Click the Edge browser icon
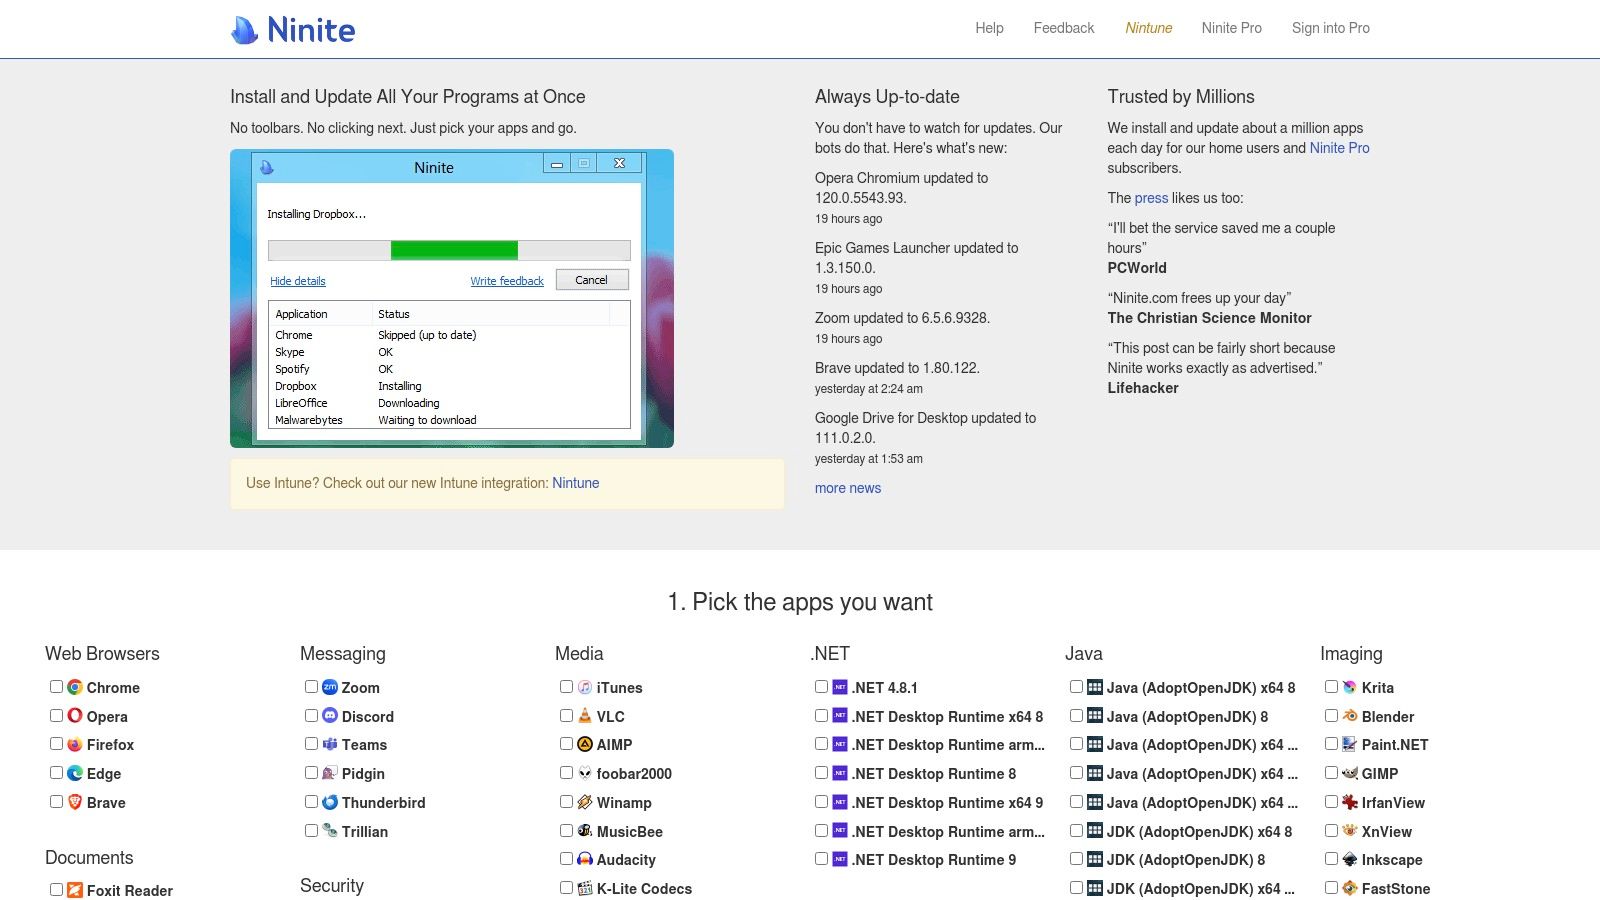The width and height of the screenshot is (1600, 900). [x=75, y=773]
